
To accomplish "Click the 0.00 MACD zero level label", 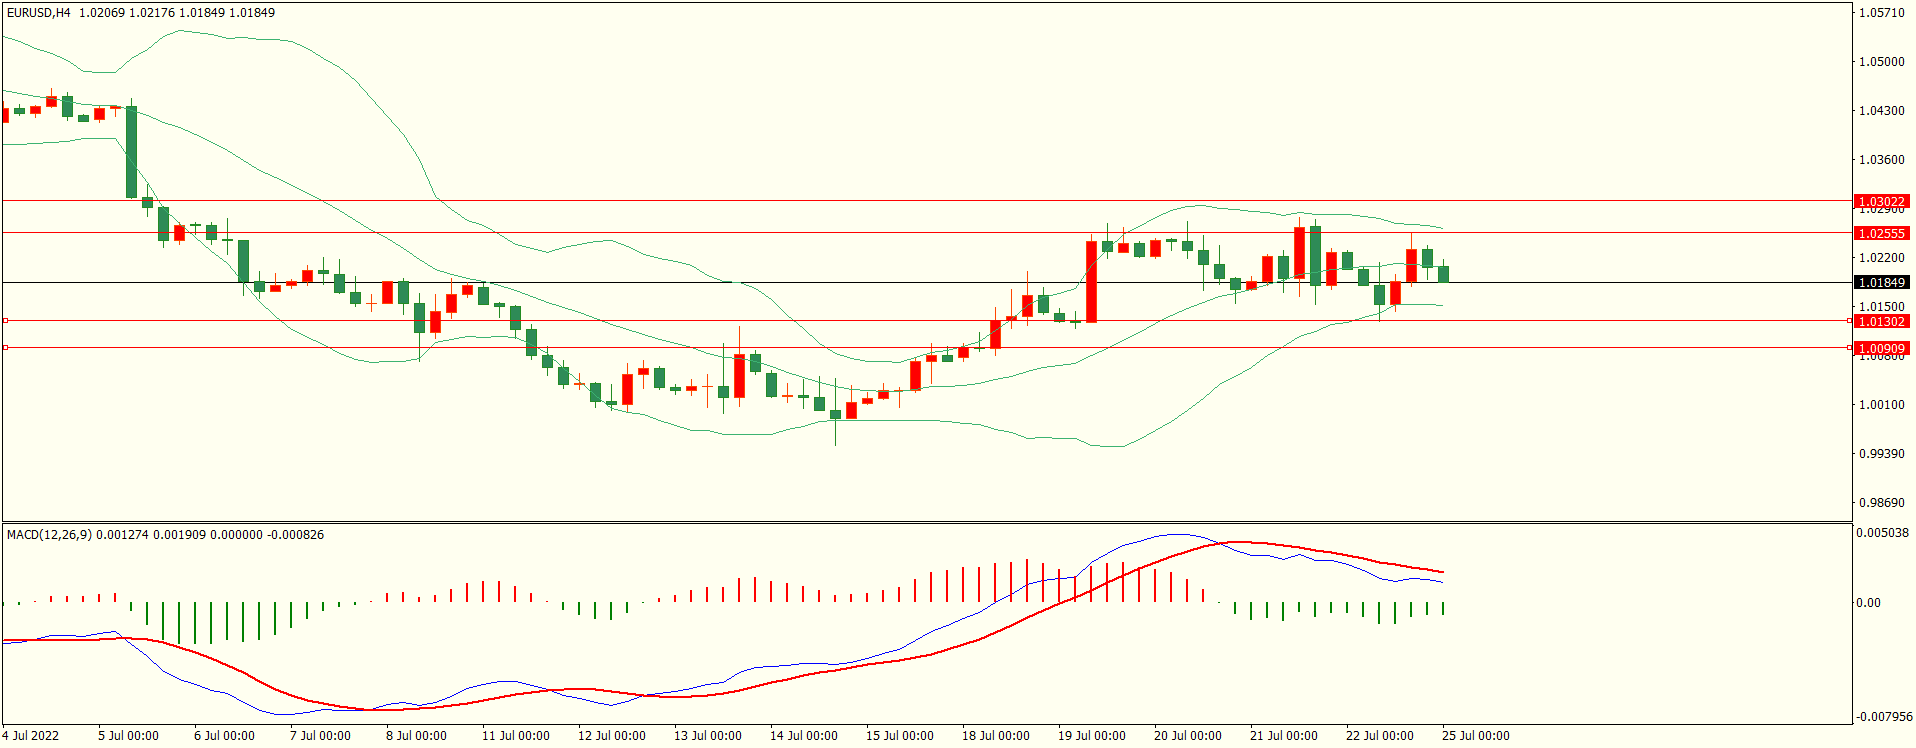I will (1868, 603).
